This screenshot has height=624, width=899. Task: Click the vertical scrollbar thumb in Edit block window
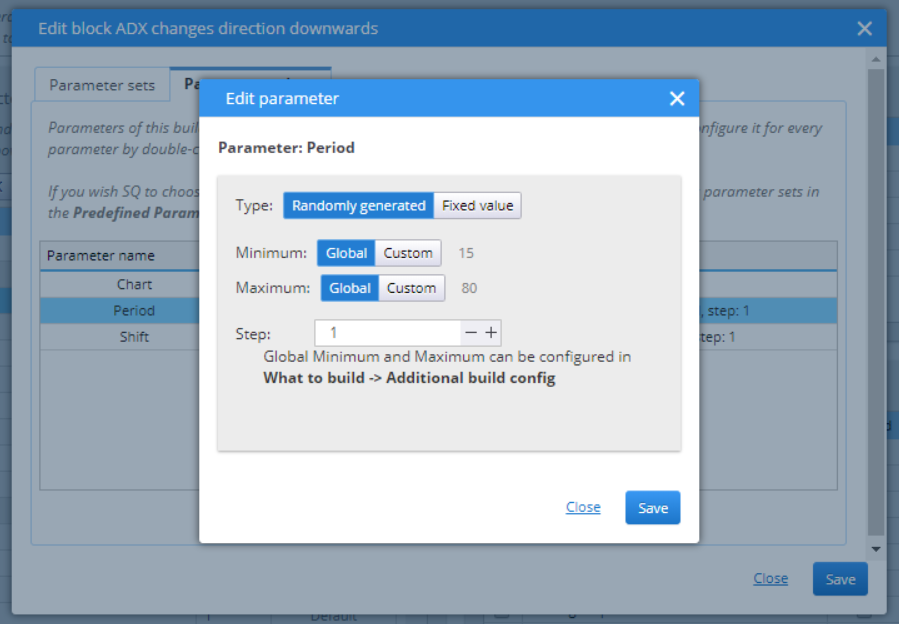pyautogui.click(x=875, y=302)
